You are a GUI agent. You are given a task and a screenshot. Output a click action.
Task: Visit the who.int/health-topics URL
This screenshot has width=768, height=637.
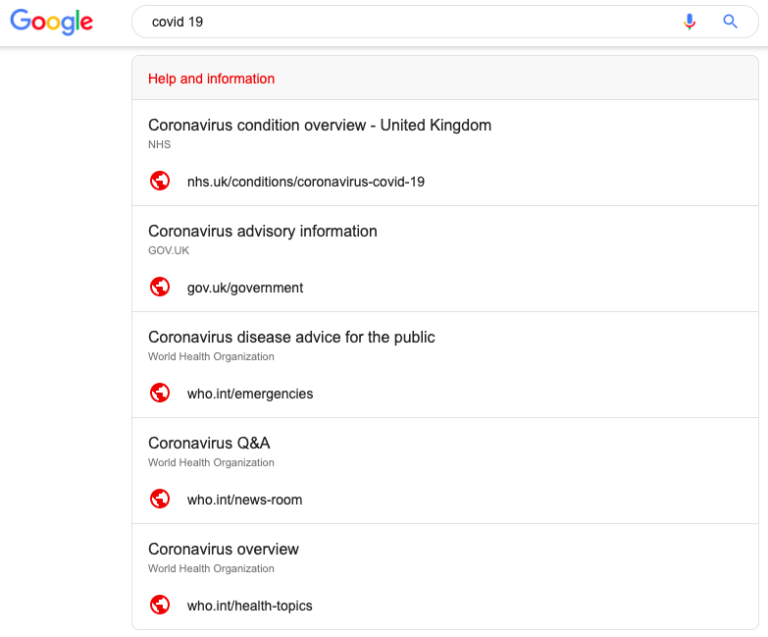click(x=249, y=606)
